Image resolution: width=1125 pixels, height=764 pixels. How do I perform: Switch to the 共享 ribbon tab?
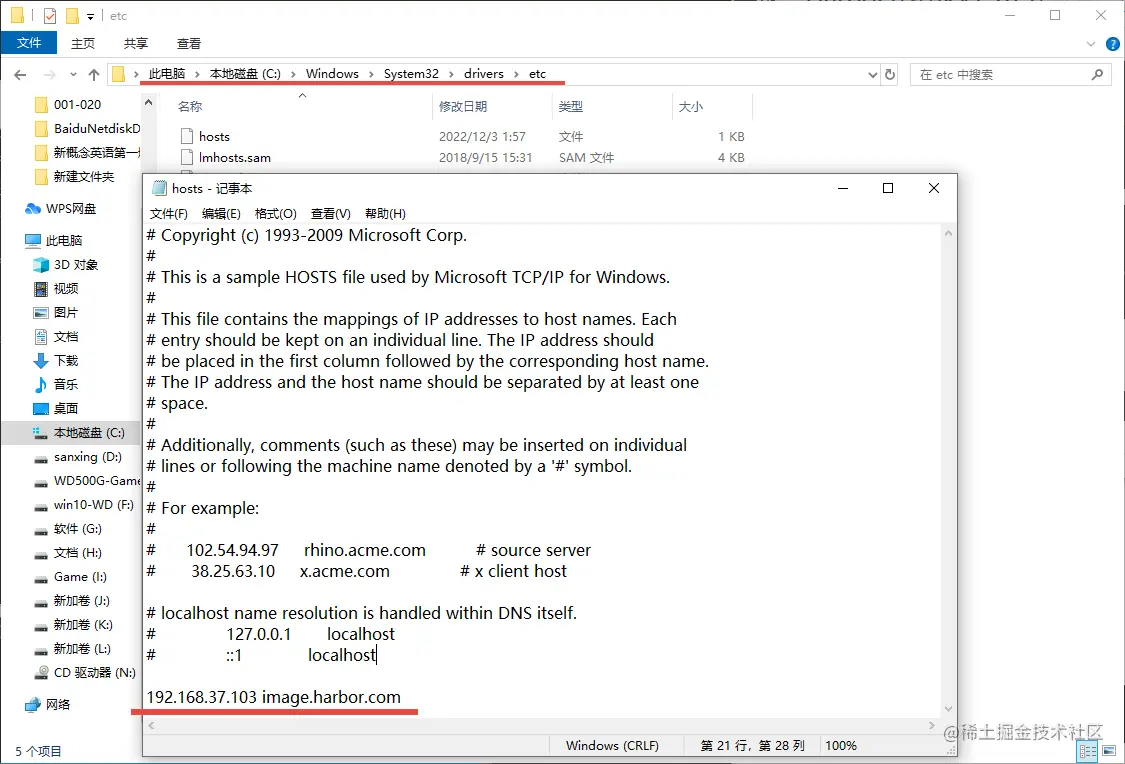pos(136,43)
